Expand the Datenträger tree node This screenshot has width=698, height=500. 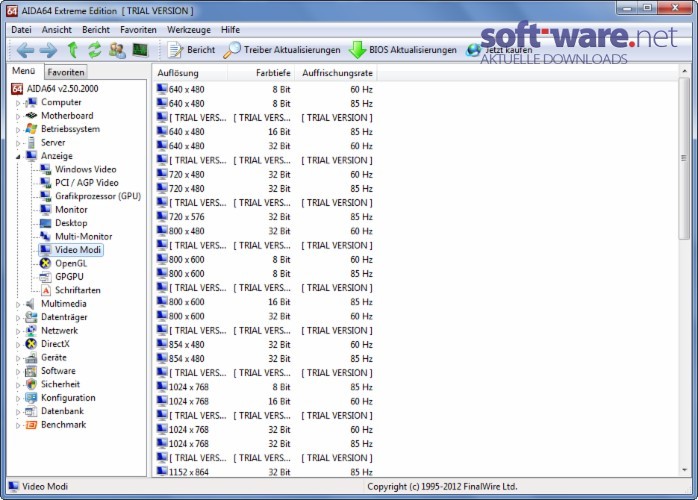pyautogui.click(x=18, y=318)
